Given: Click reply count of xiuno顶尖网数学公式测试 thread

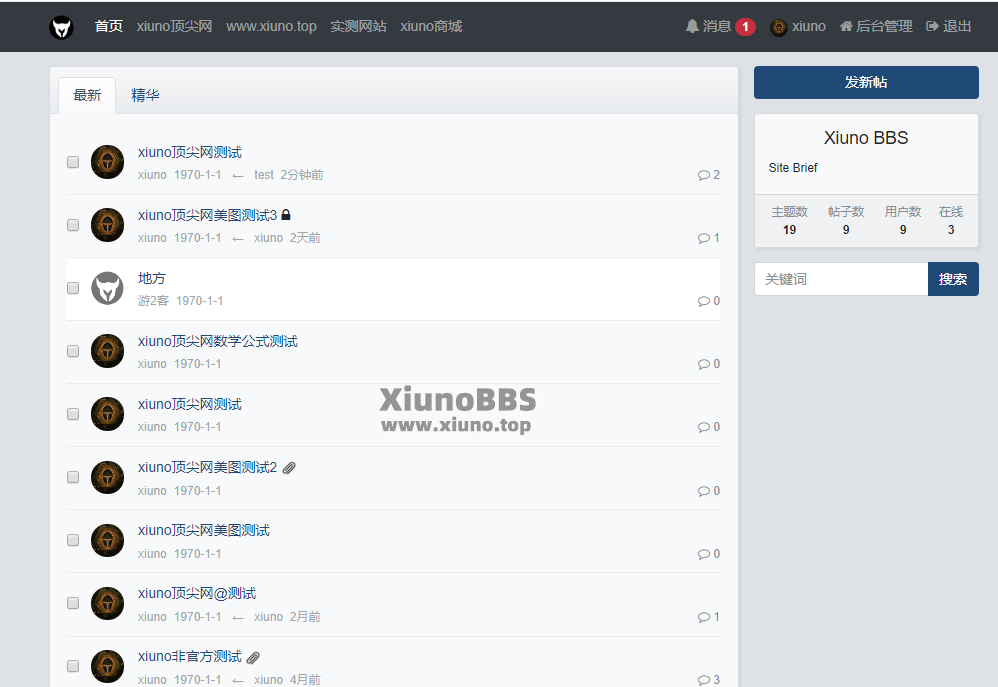Looking at the screenshot, I should (708, 364).
